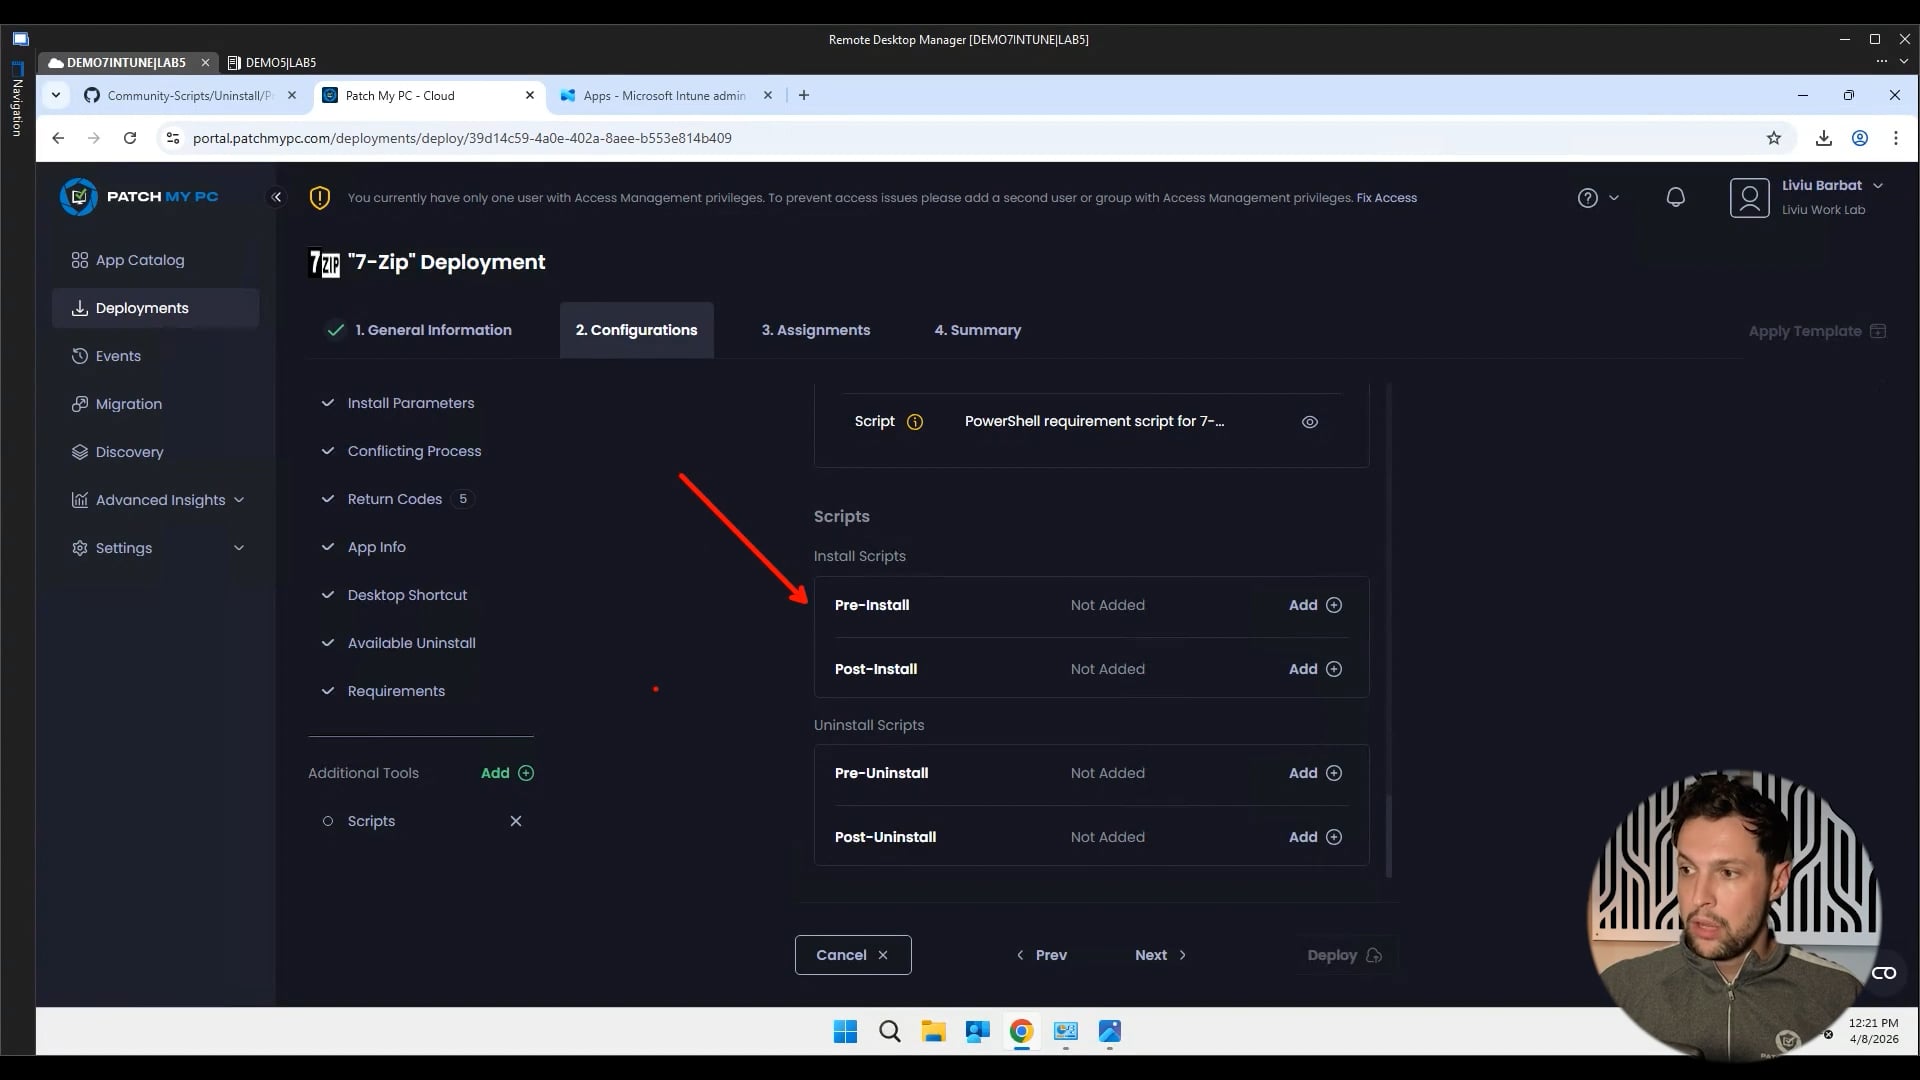
Task: Go to 4. Summary tab
Action: [x=977, y=330]
